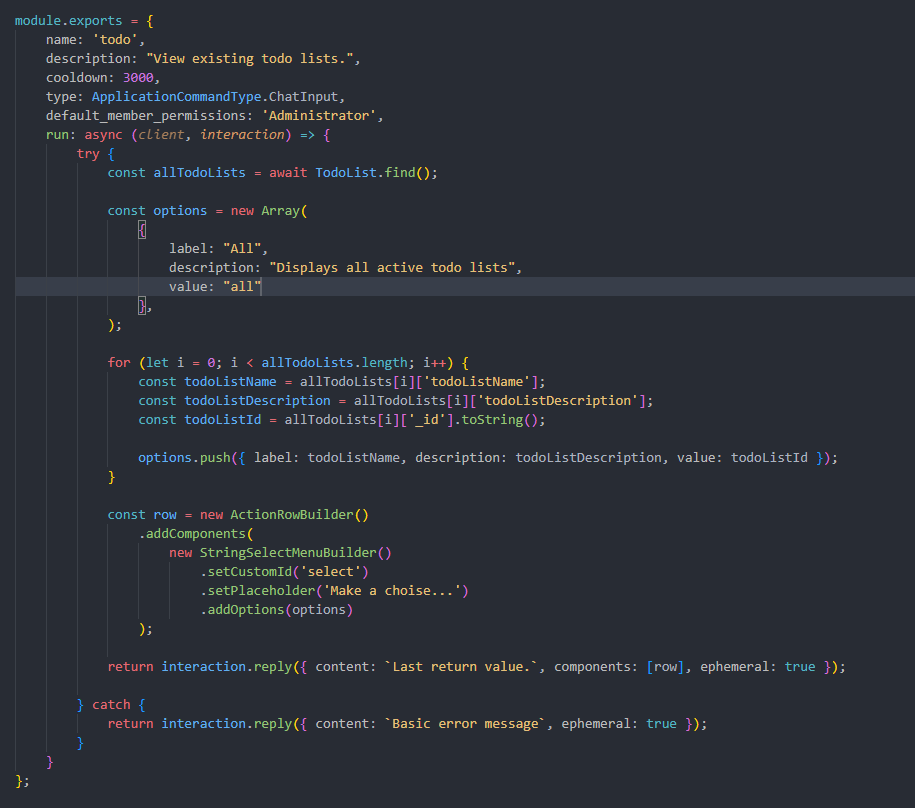Click the `Last return value.` template string

464,667
